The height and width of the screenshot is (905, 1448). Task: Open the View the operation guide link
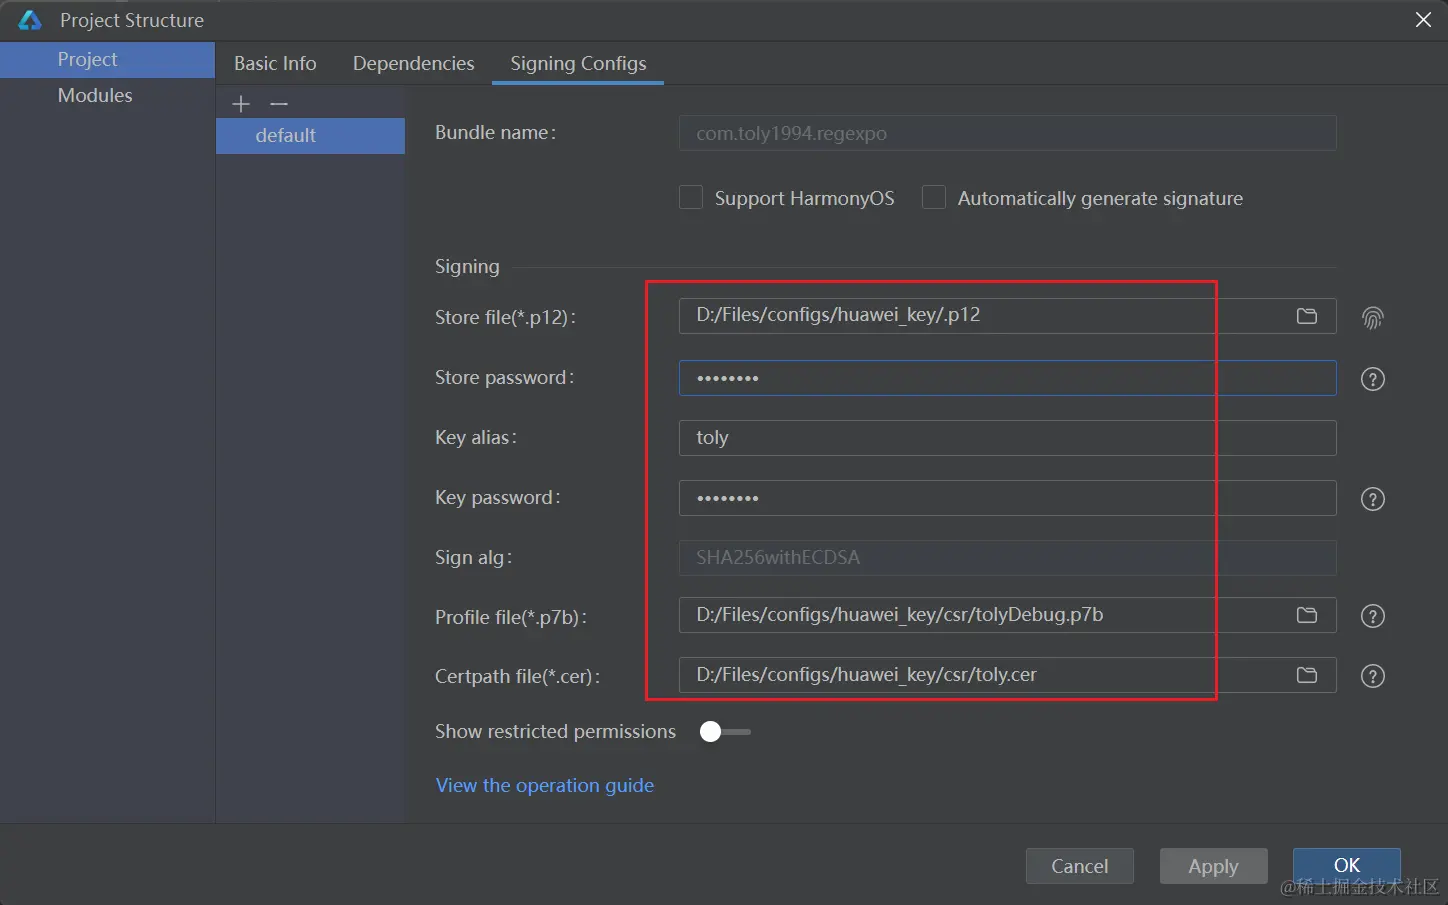544,785
